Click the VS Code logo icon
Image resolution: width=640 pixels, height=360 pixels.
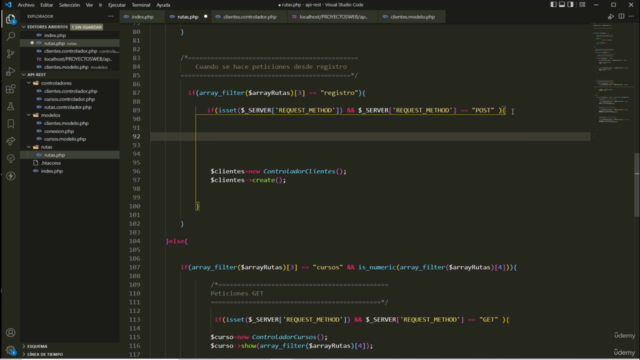[x=8, y=5]
